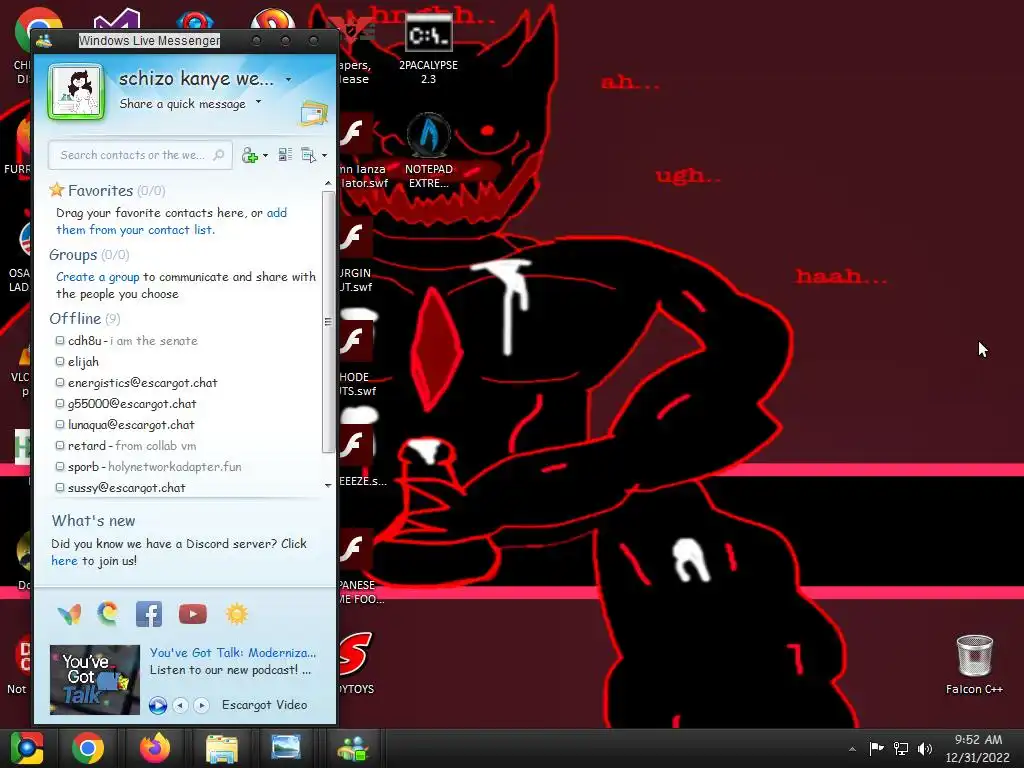
Task: Select contact g55000@escargot.chat
Action: click(132, 404)
